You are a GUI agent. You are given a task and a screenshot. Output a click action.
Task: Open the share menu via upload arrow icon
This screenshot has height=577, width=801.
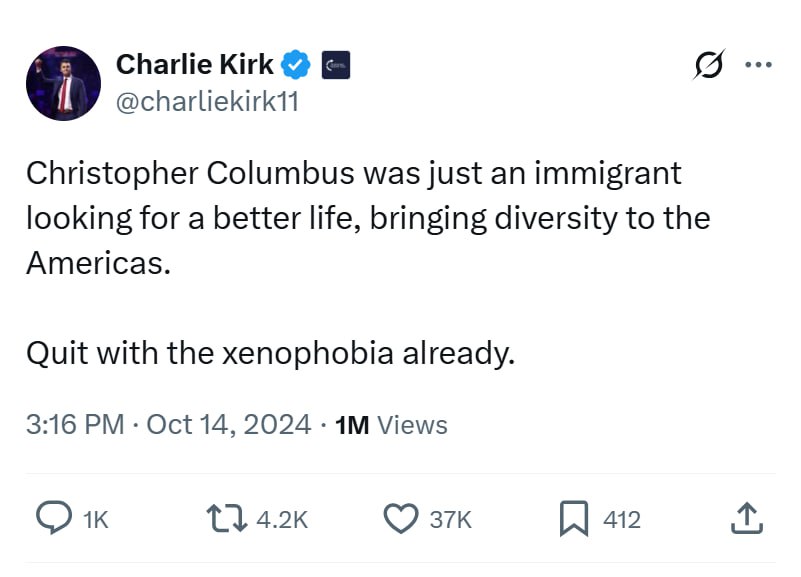click(748, 518)
